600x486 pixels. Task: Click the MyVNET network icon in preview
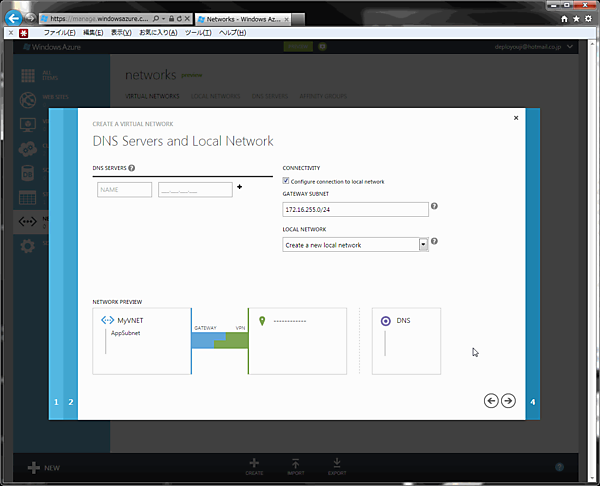(108, 320)
